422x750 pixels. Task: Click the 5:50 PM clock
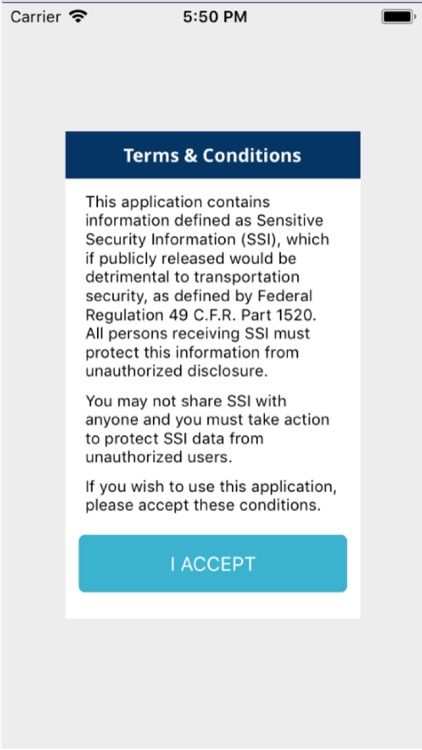click(x=215, y=17)
